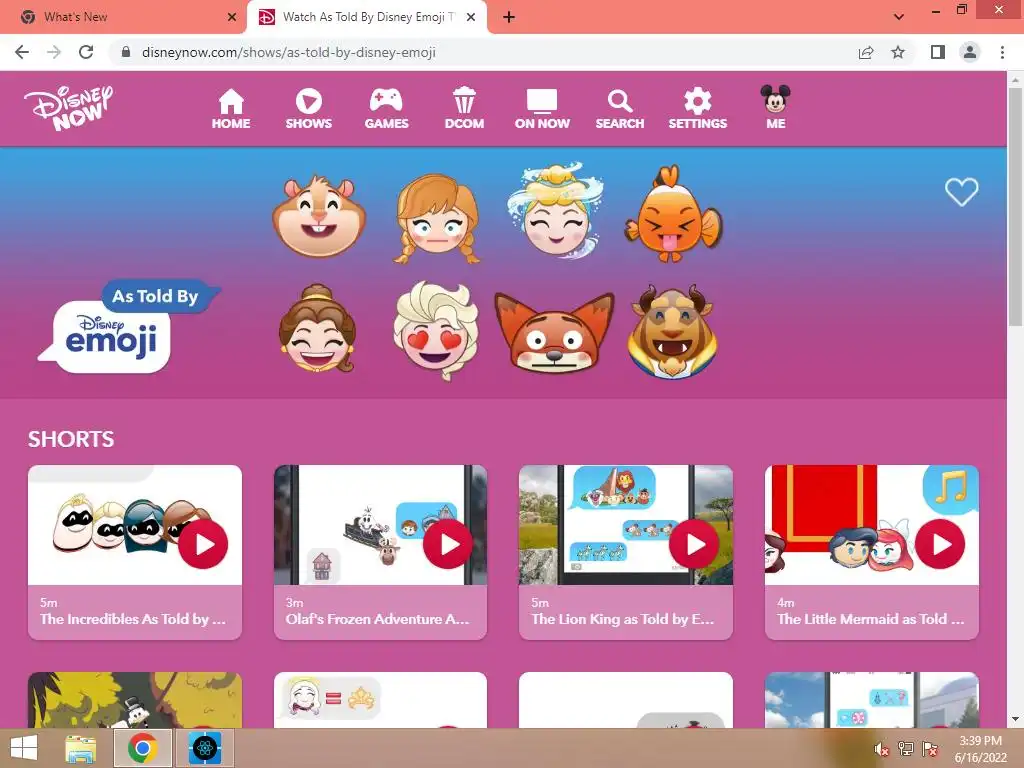Open the React atom app in taskbar
The height and width of the screenshot is (768, 1024).
pyautogui.click(x=204, y=748)
